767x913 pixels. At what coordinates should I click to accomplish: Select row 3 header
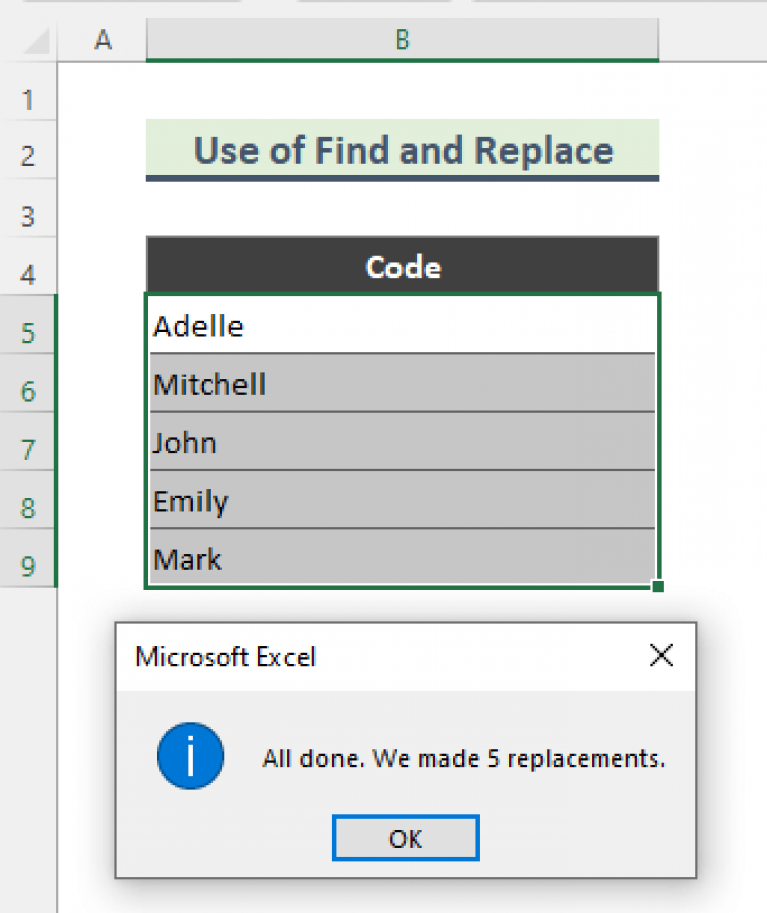coord(27,216)
